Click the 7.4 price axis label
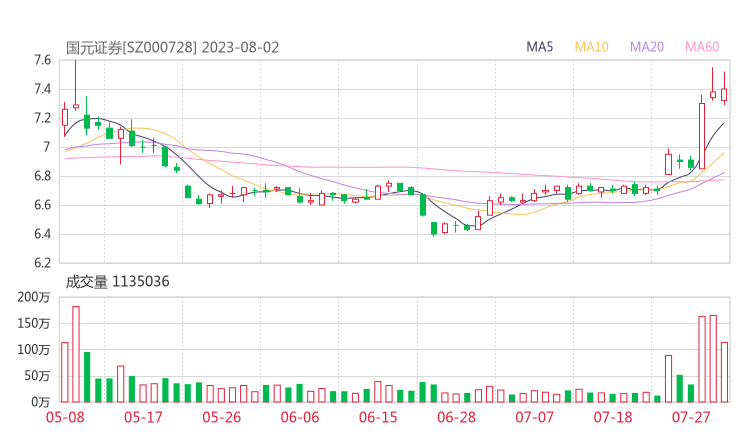This screenshot has height=440, width=740. coord(42,89)
